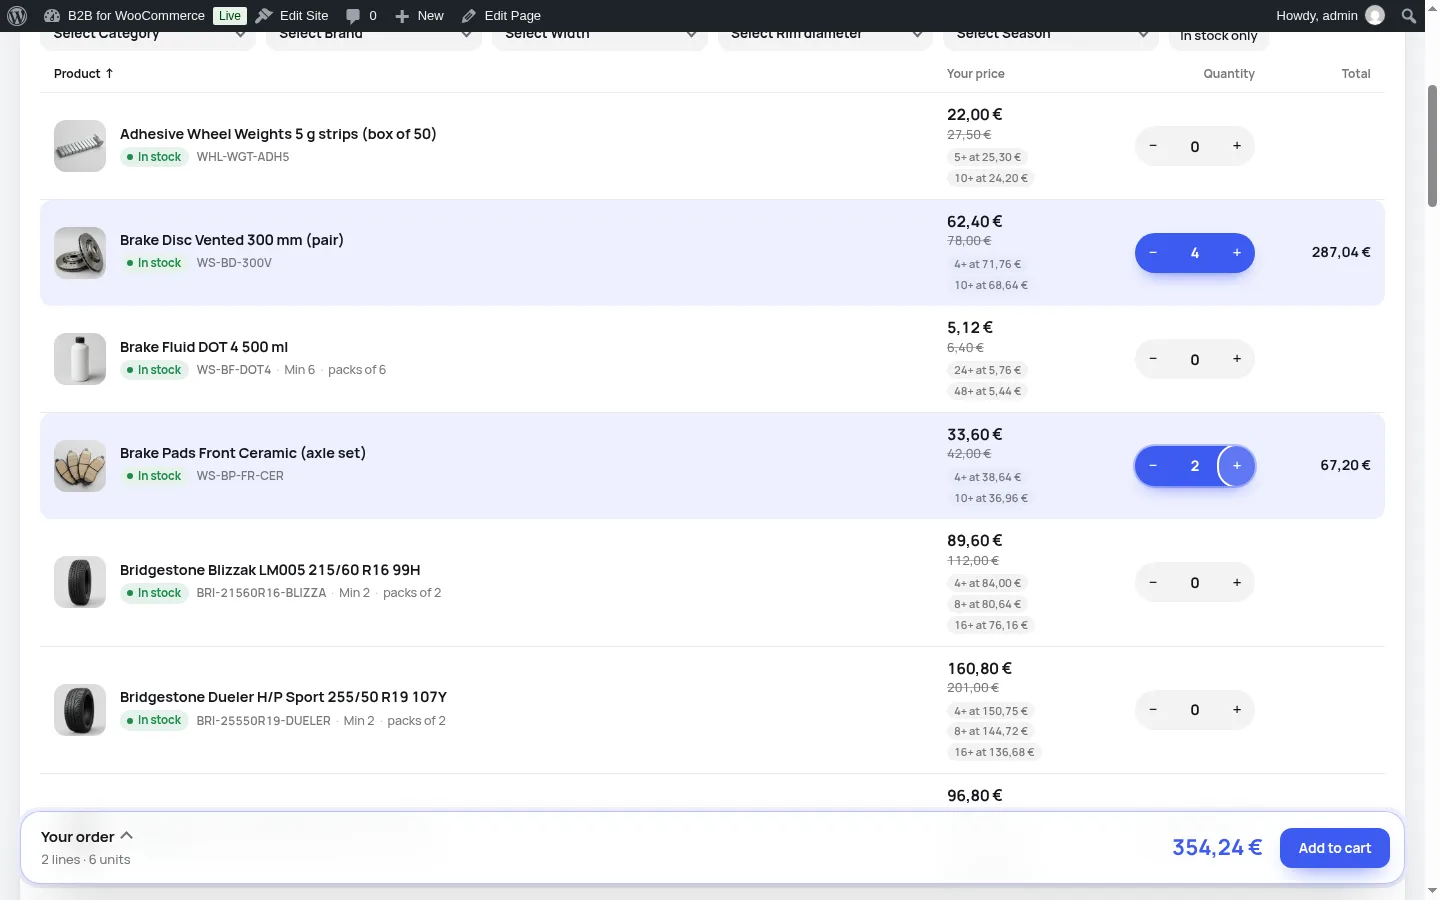
Task: Click Brake Pads Front Ceramic thumbnail
Action: point(80,466)
